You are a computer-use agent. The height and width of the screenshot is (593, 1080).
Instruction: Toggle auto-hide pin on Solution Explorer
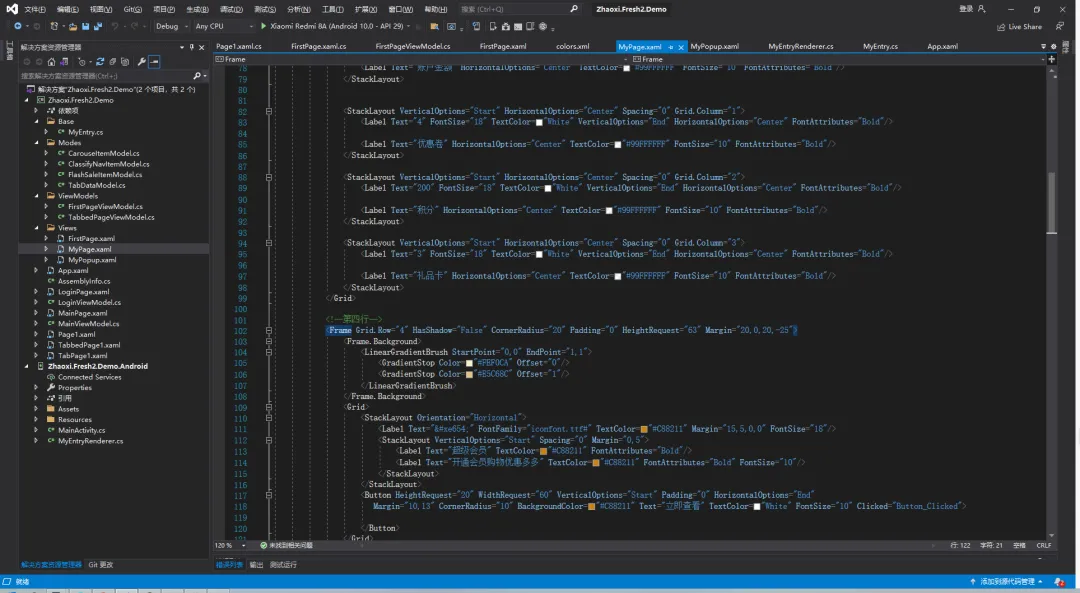pos(191,47)
